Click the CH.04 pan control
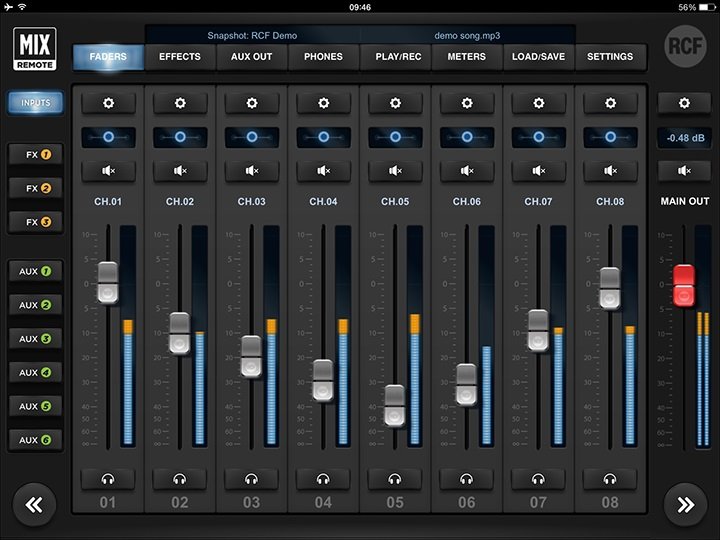Image resolution: width=720 pixels, height=540 pixels. (323, 137)
